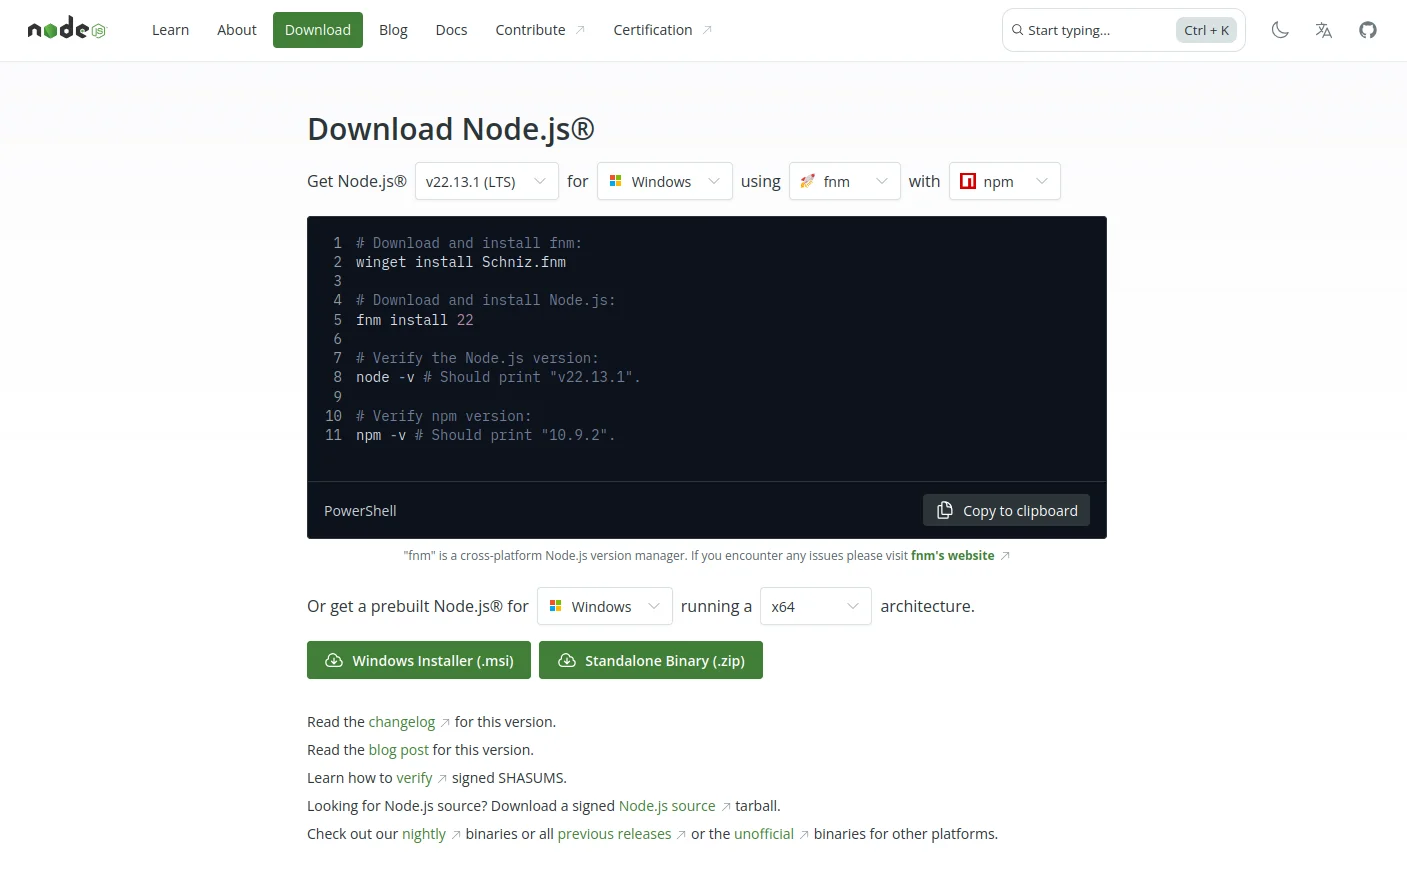The height and width of the screenshot is (889, 1407).
Task: Open the fnm version manager dropdown
Action: click(x=844, y=182)
